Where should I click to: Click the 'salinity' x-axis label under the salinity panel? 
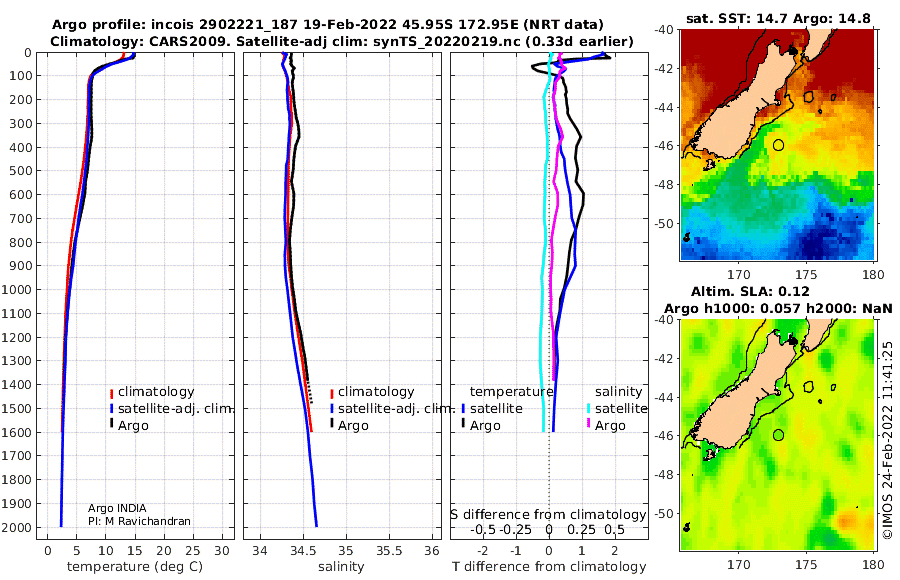342,567
